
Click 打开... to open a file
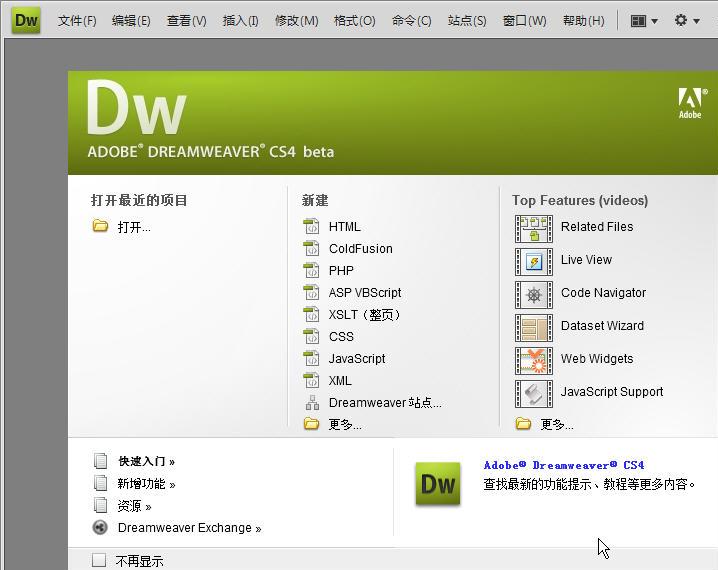coord(133,227)
